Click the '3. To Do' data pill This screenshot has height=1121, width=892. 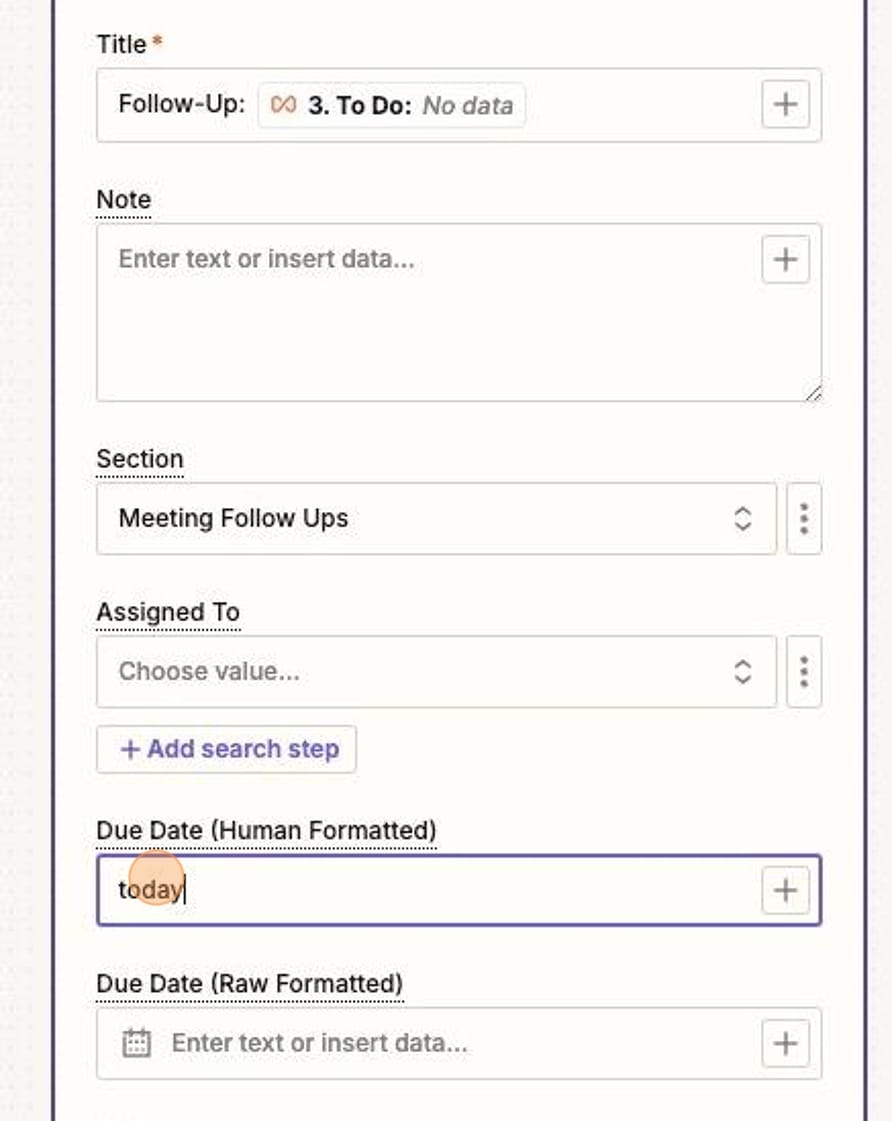(x=391, y=105)
